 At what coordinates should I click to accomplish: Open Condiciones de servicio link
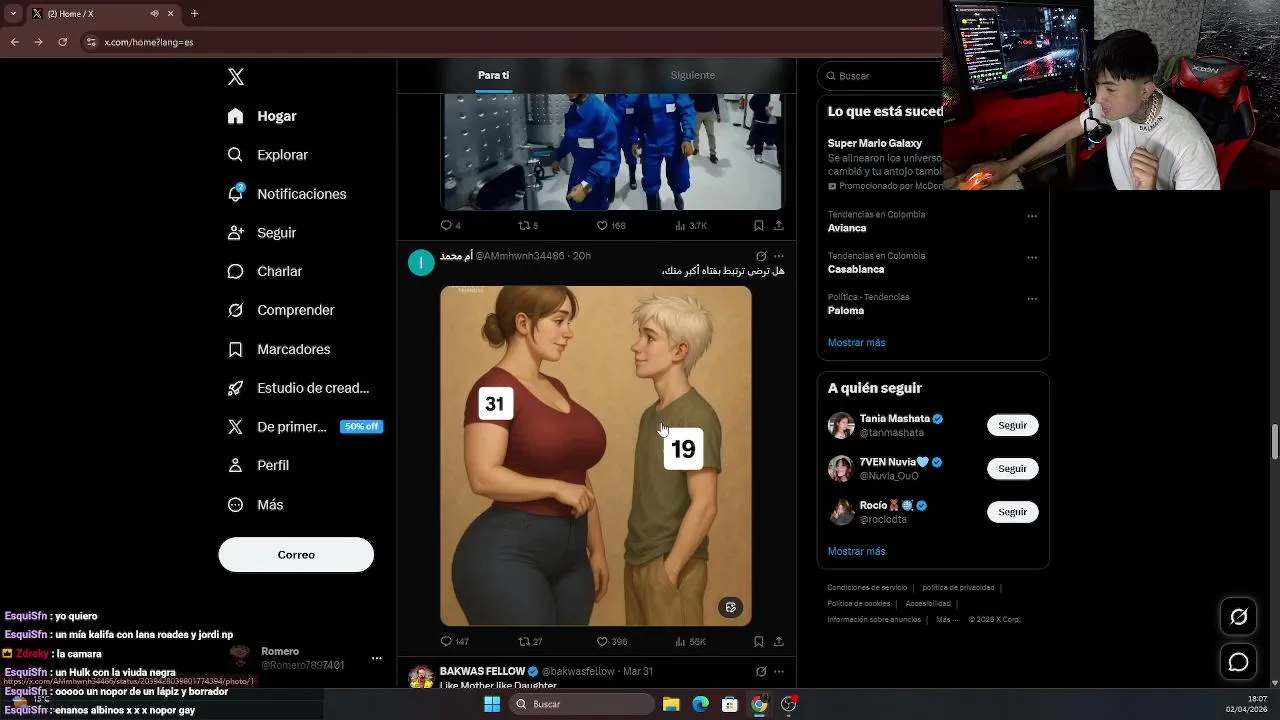point(867,588)
